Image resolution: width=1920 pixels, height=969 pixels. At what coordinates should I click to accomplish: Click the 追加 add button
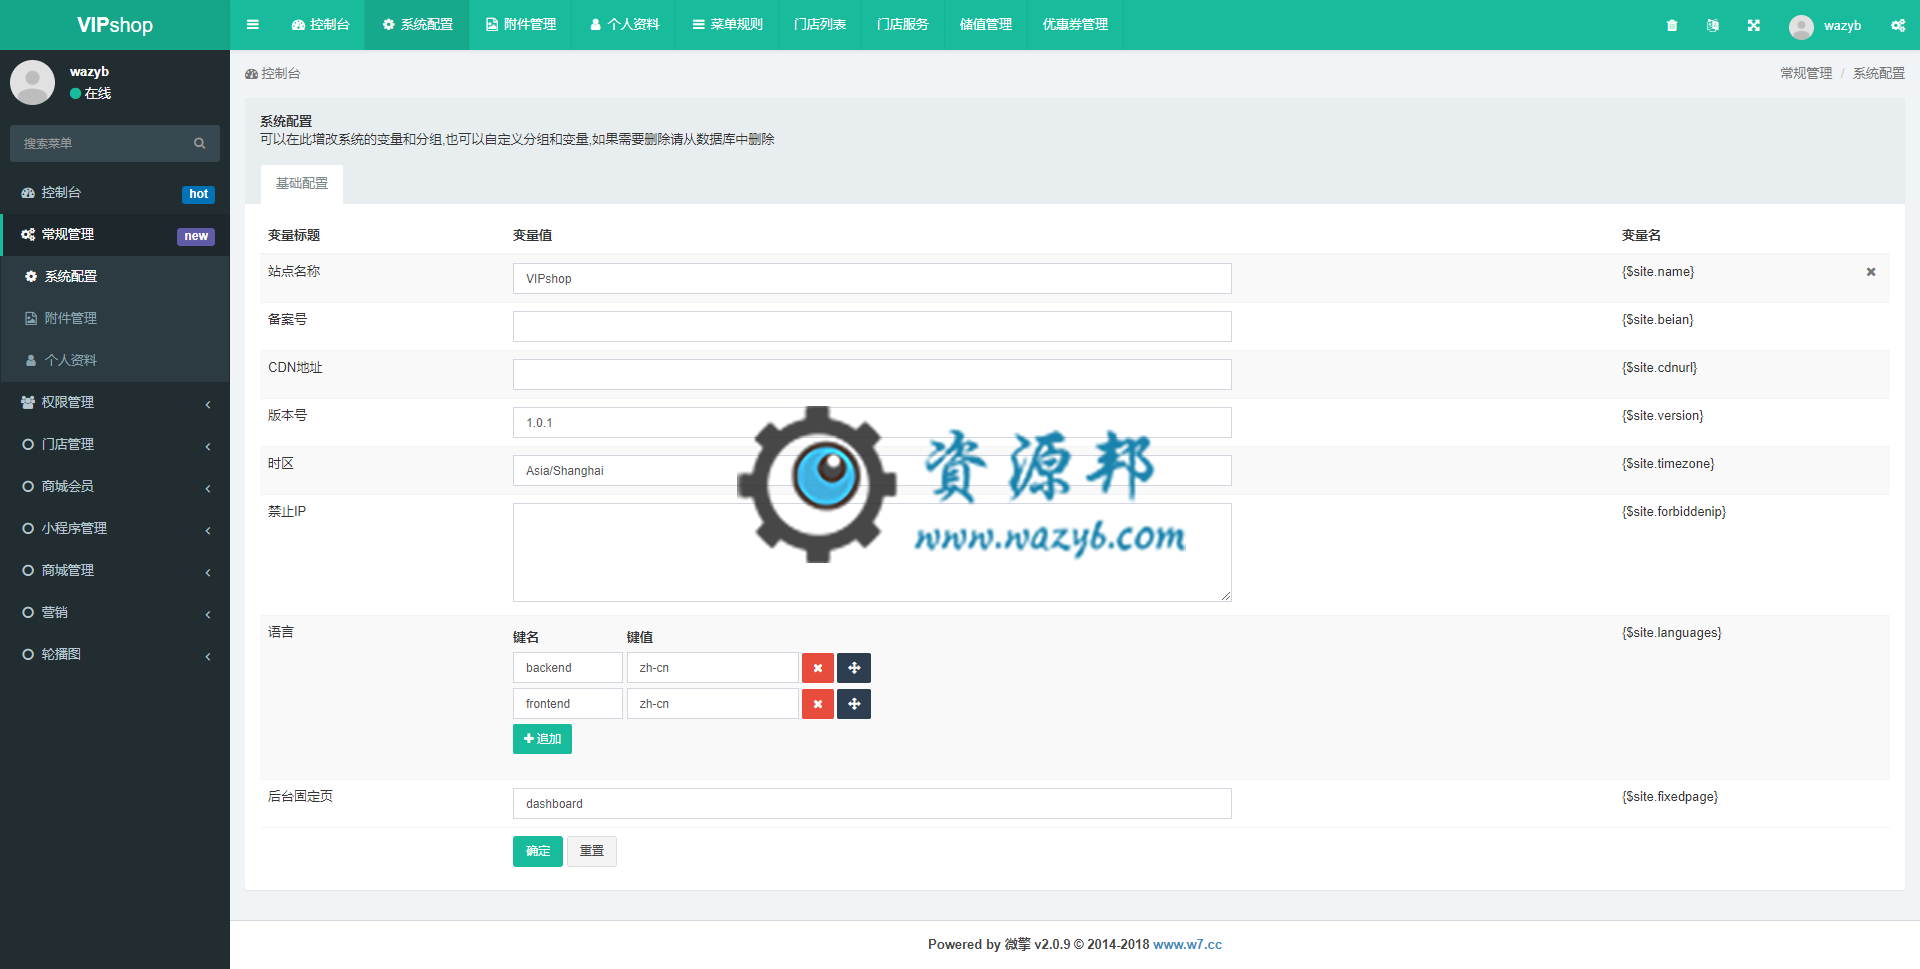coord(542,739)
